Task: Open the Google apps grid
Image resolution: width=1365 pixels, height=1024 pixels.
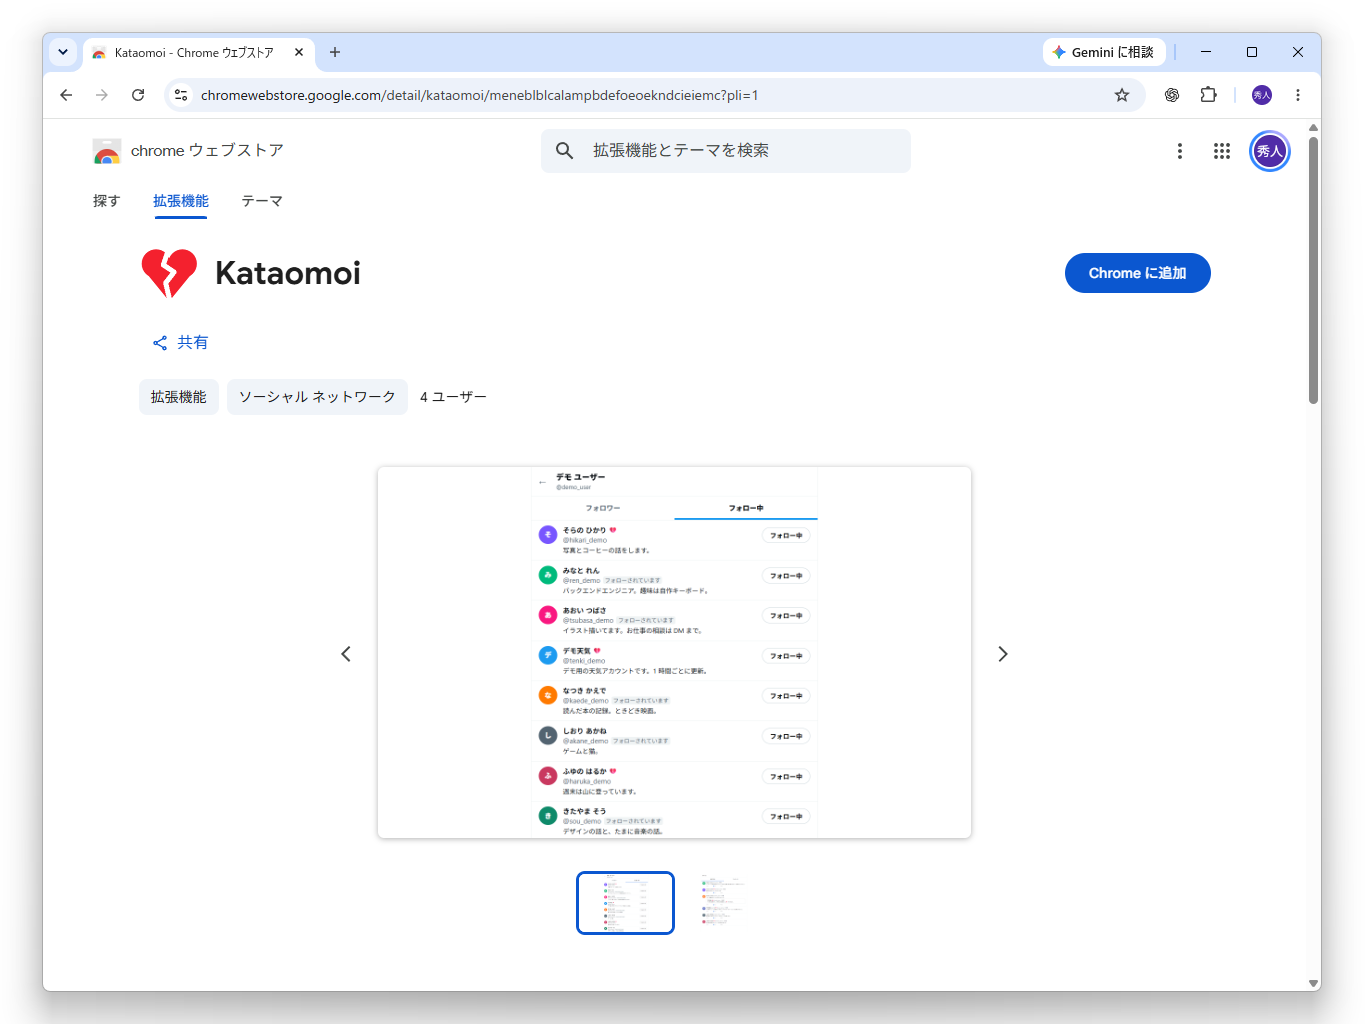Action: tap(1222, 151)
